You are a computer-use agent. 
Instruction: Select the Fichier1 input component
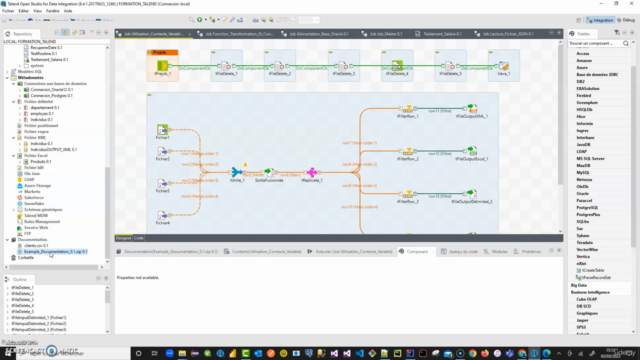[x=162, y=130]
